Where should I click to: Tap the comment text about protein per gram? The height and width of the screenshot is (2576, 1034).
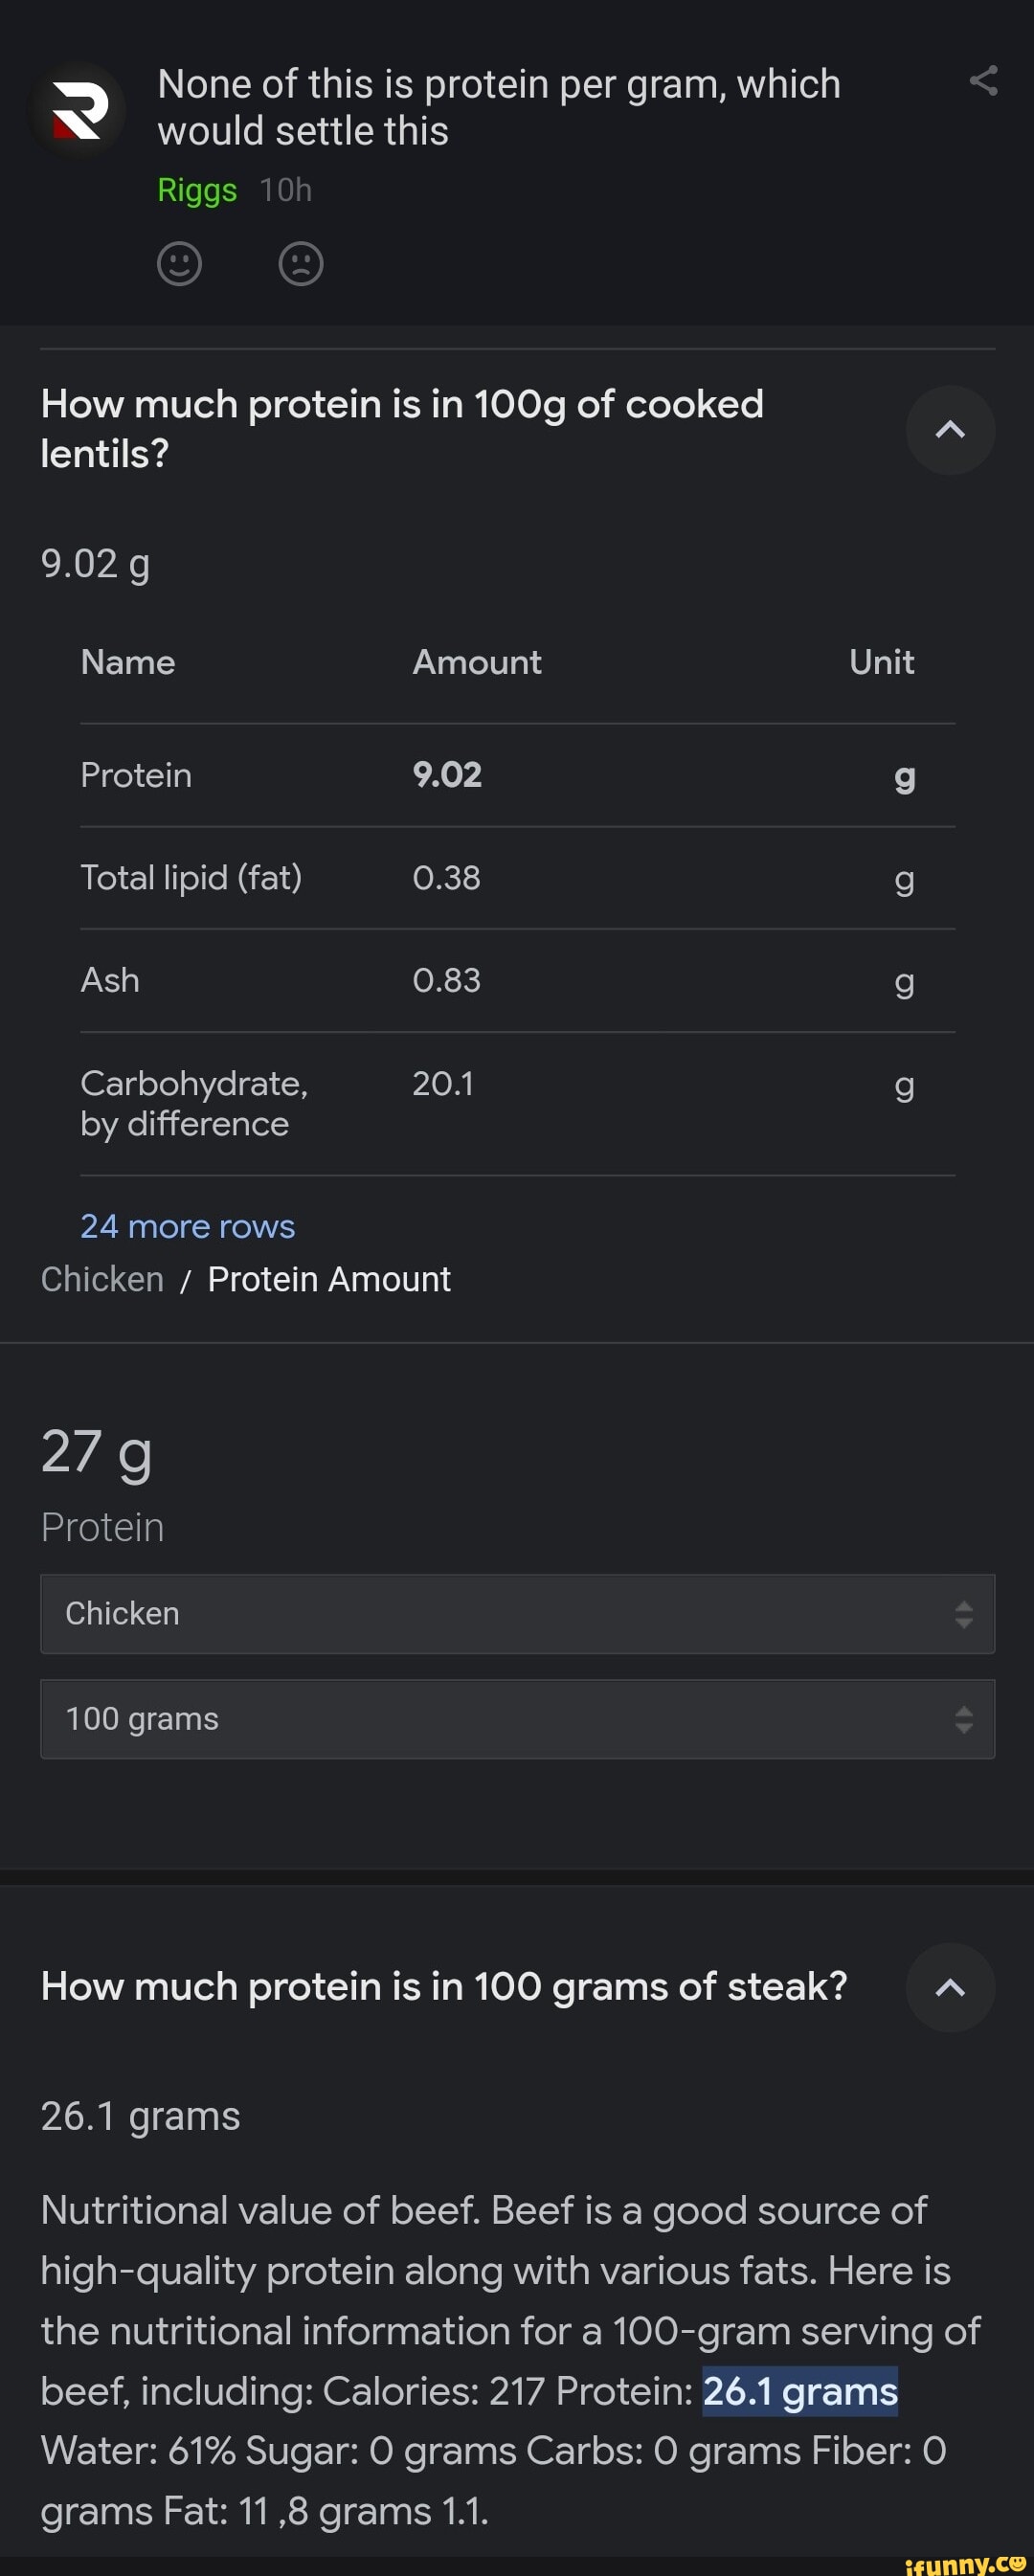pos(498,107)
